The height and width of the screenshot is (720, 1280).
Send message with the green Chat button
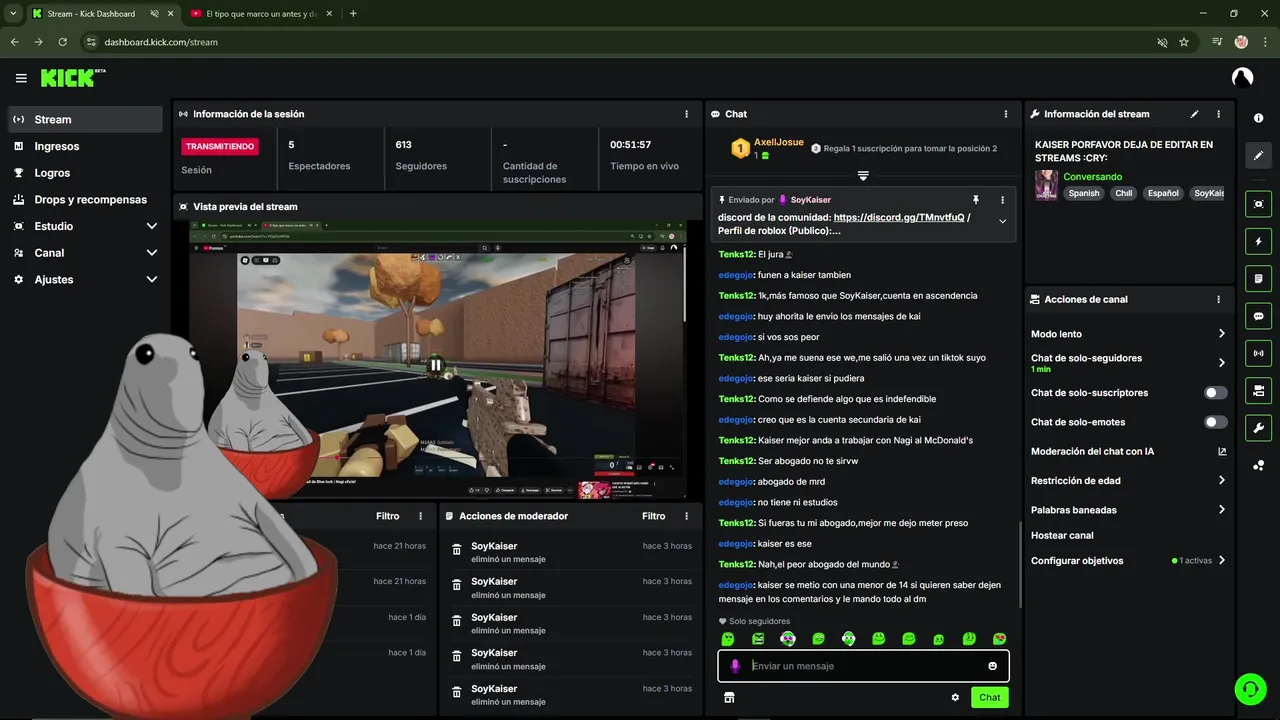point(989,697)
